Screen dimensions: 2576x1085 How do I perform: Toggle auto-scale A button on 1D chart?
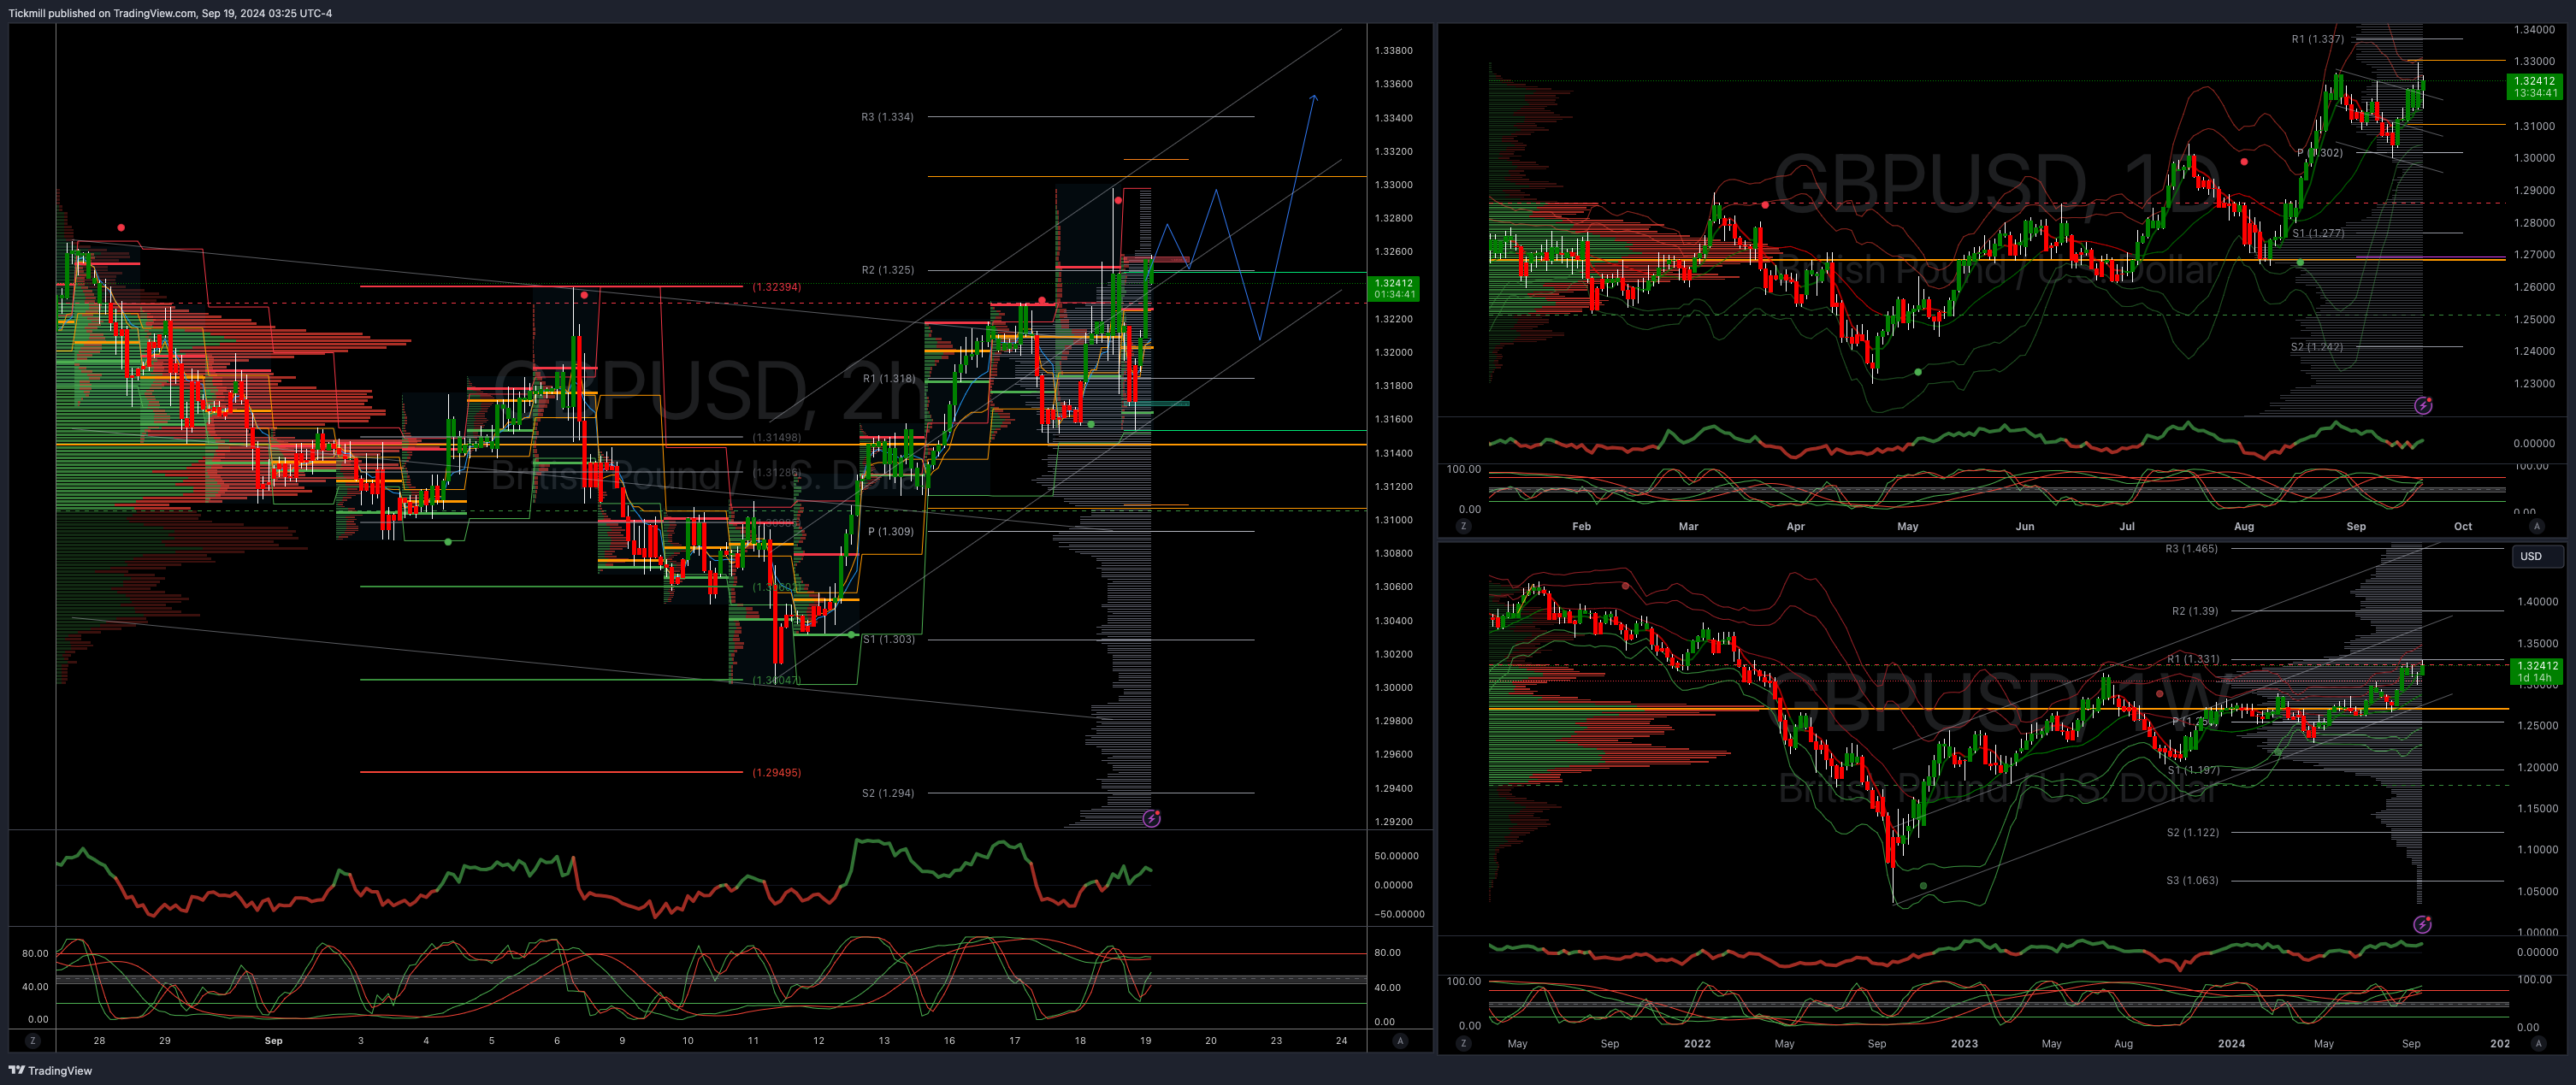tap(2536, 526)
